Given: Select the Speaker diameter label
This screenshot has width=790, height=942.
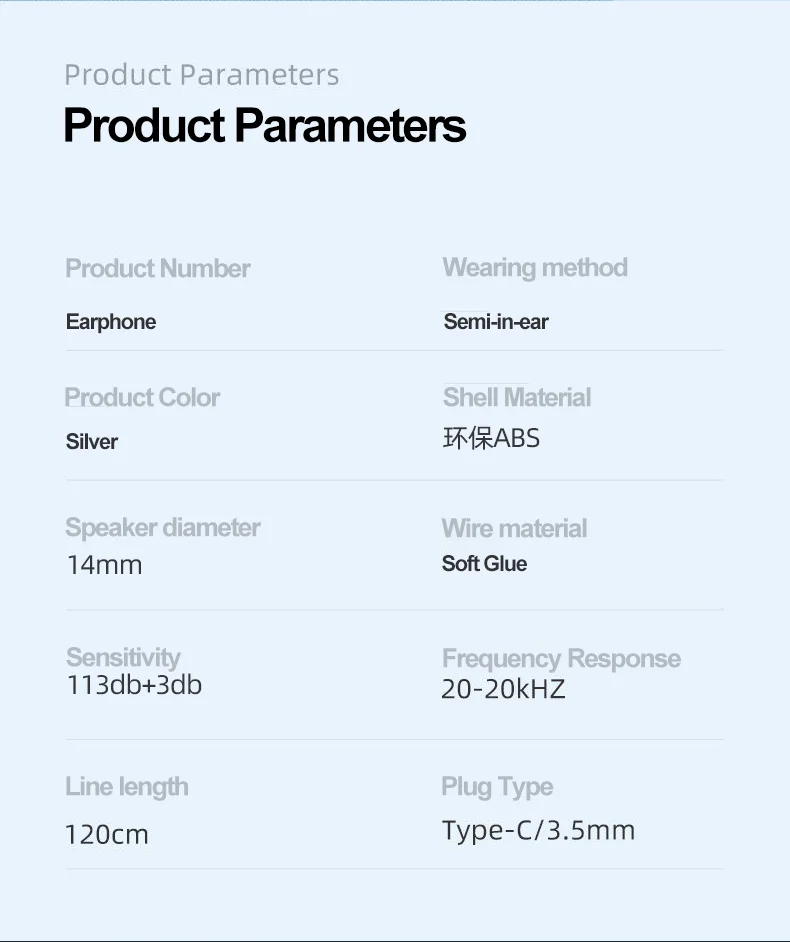Looking at the screenshot, I should pyautogui.click(x=163, y=527).
